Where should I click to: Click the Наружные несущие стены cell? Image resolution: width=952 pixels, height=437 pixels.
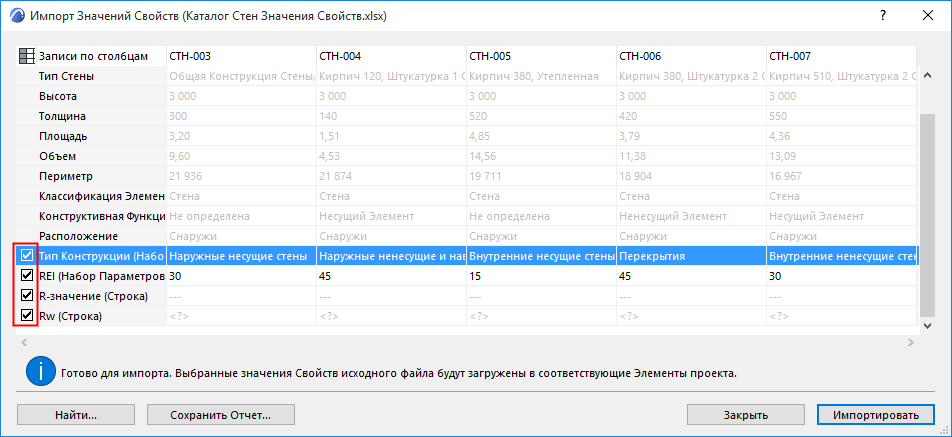pos(241,256)
